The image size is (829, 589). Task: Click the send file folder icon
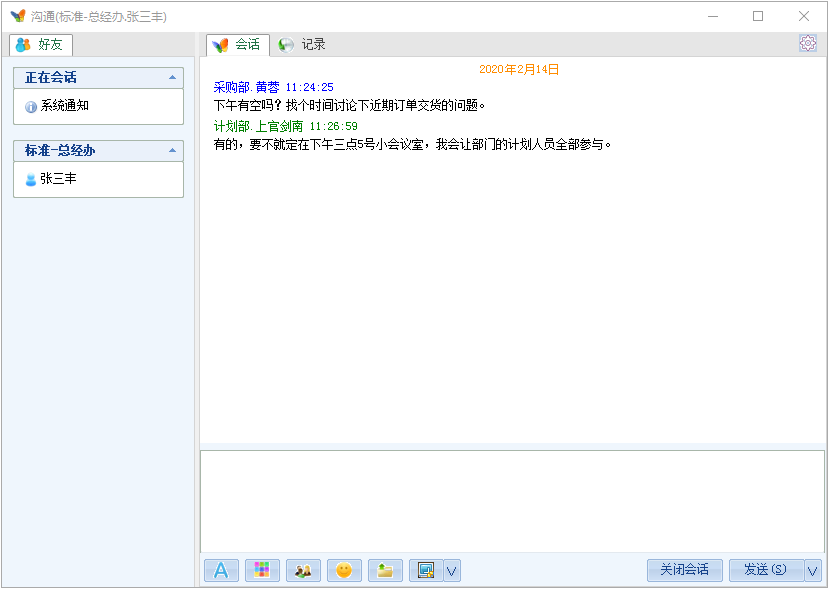point(385,570)
